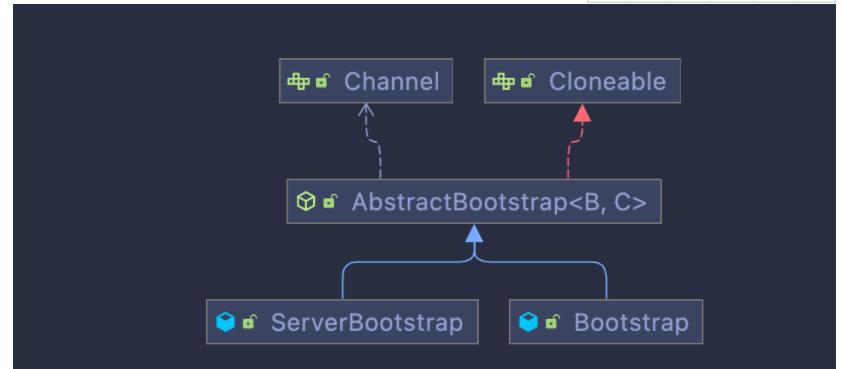The image size is (843, 369).
Task: Select the Cloneable node label
Action: coord(608,82)
